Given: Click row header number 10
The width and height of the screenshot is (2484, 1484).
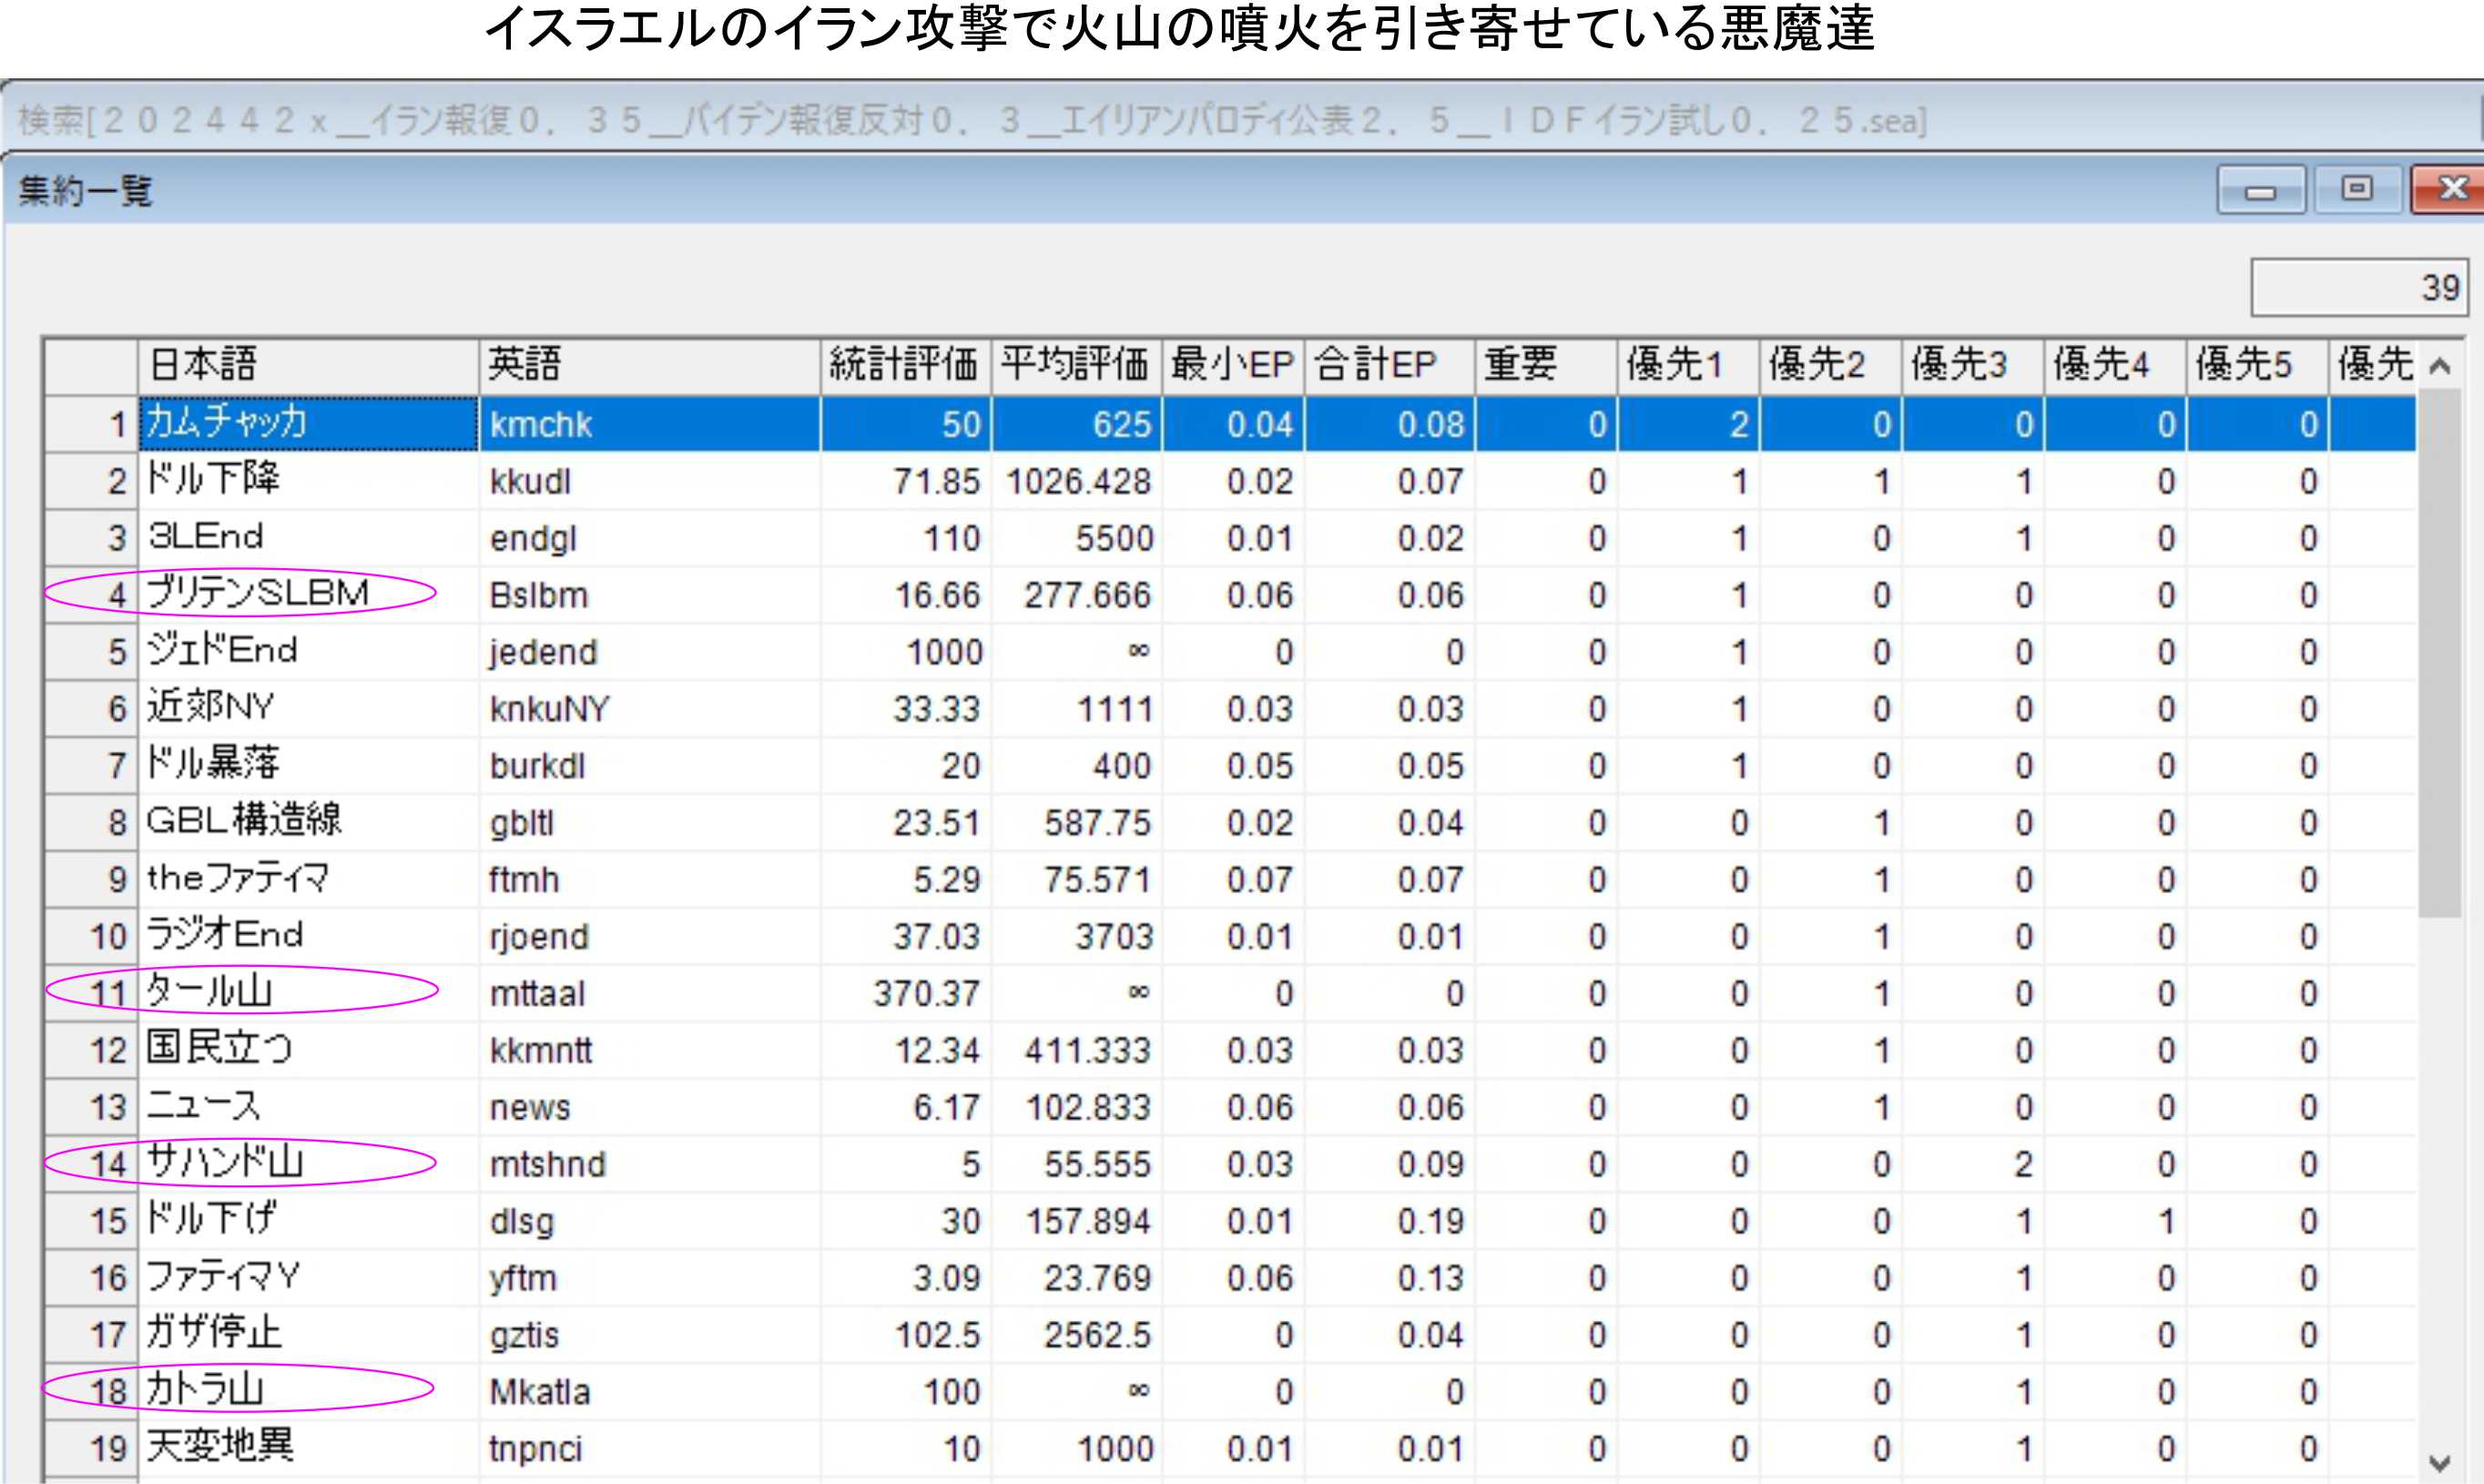Looking at the screenshot, I should pyautogui.click(x=91, y=937).
